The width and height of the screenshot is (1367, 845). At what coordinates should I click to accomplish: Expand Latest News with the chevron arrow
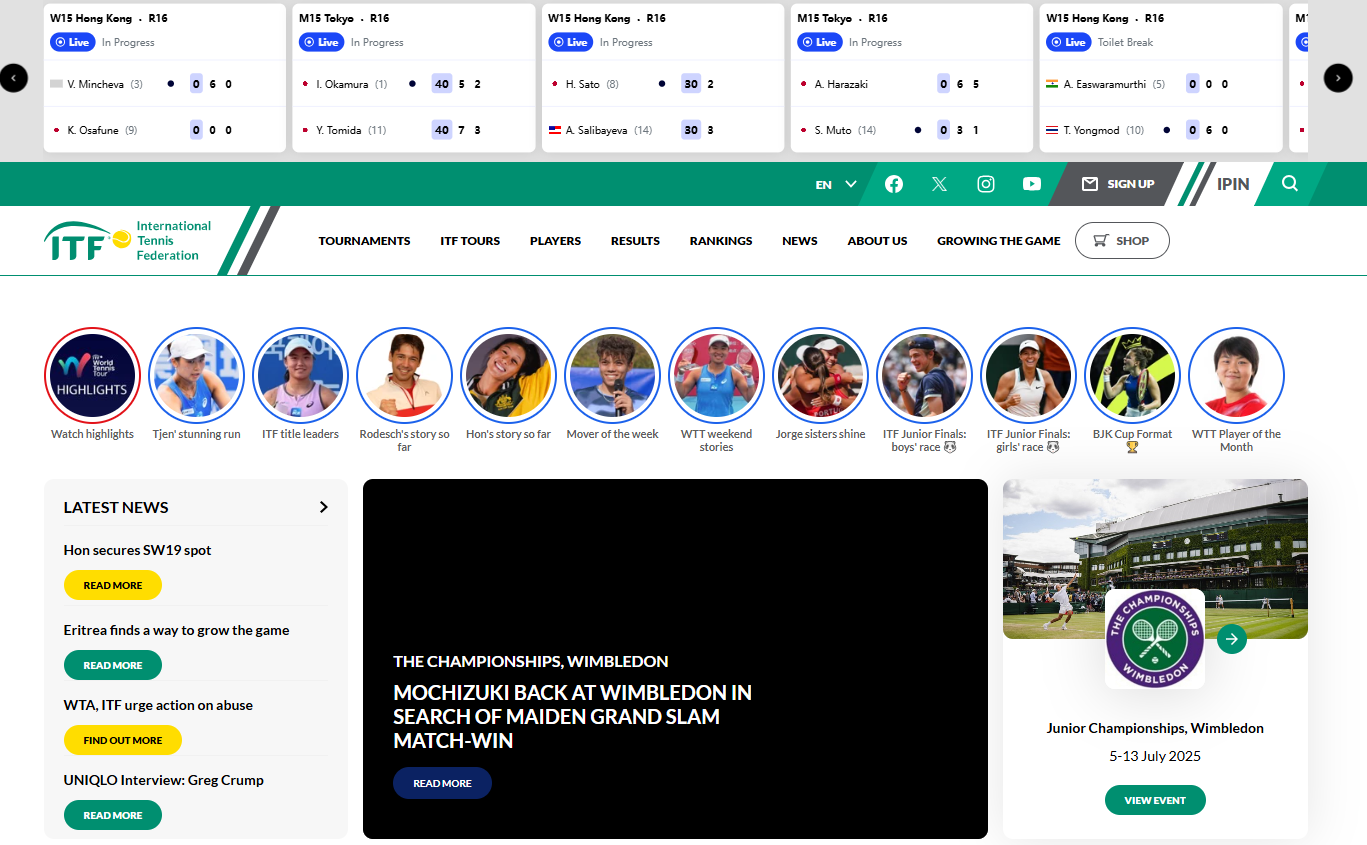click(x=323, y=507)
